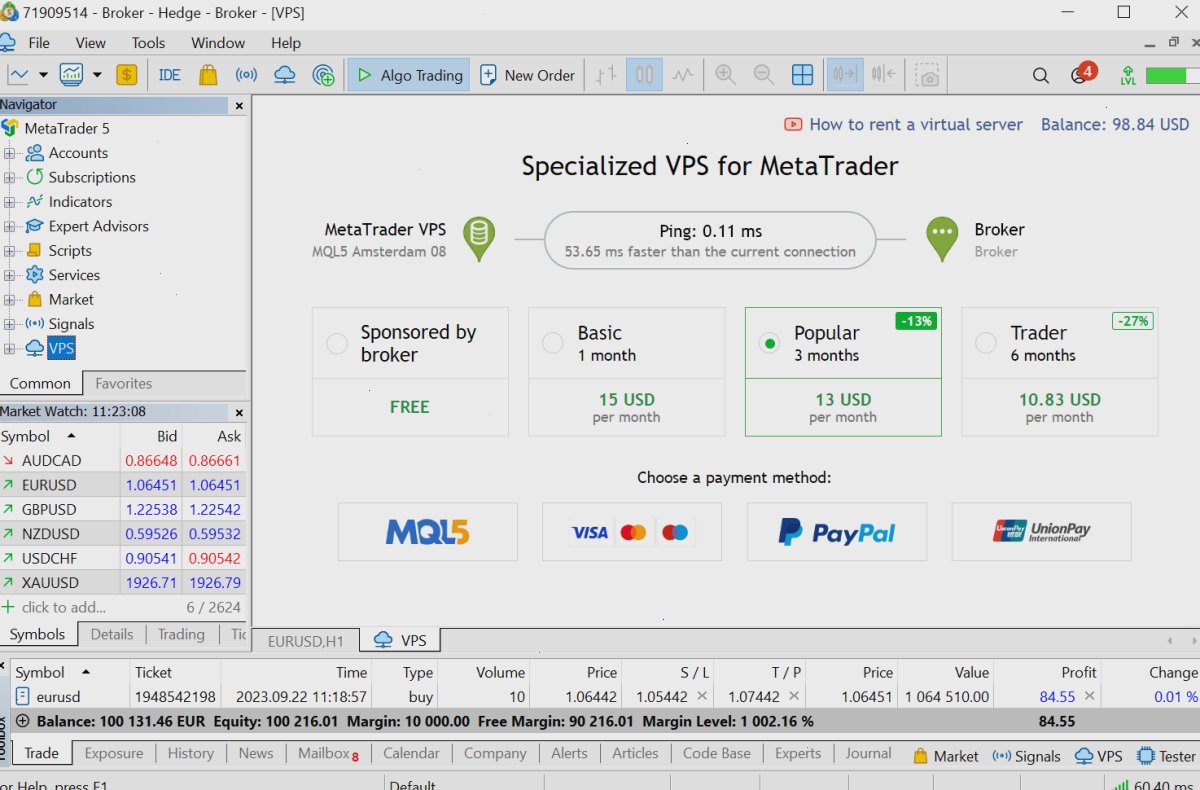
Task: Open the chart type dropdown arrow
Action: pyautogui.click(x=43, y=75)
